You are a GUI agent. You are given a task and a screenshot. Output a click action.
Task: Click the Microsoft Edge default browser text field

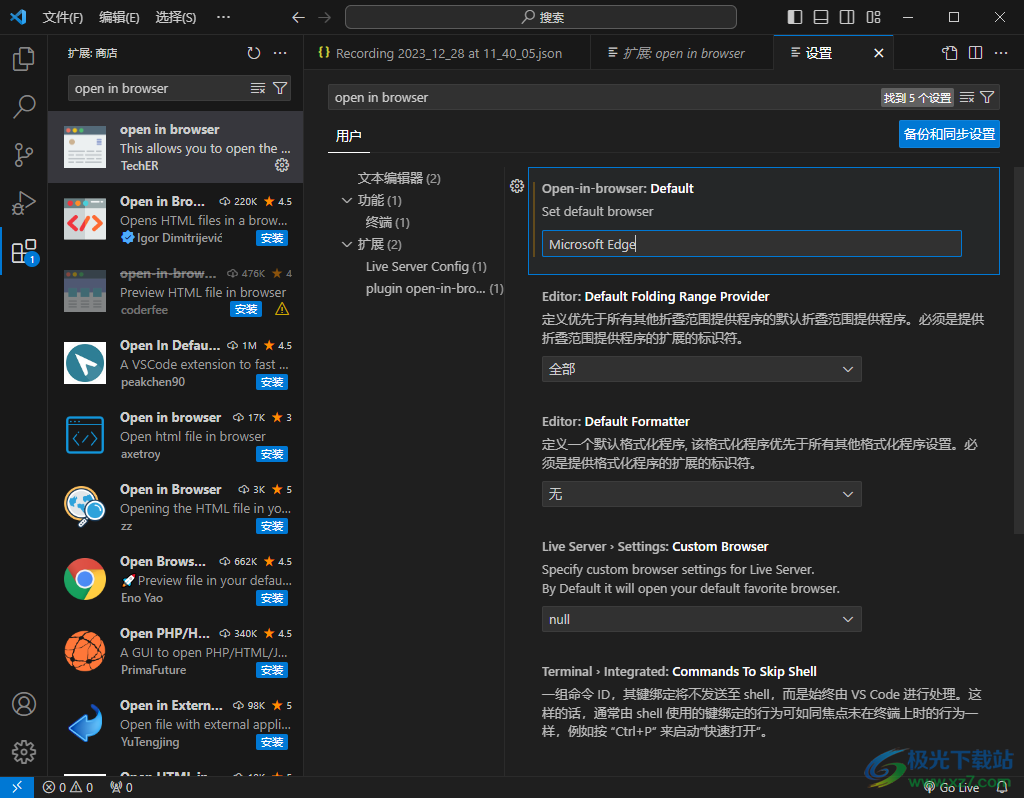[751, 244]
